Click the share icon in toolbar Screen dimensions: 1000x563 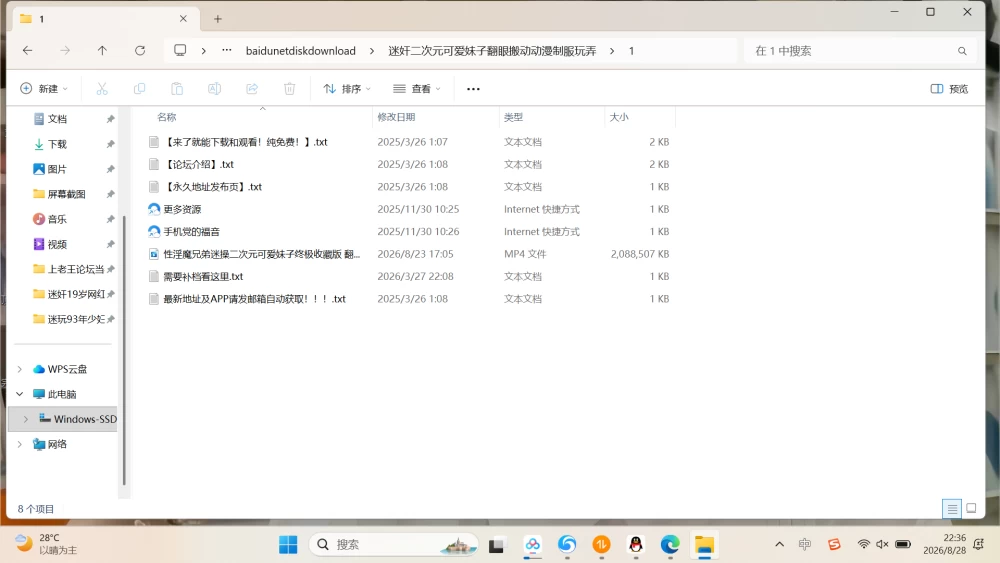tap(252, 89)
